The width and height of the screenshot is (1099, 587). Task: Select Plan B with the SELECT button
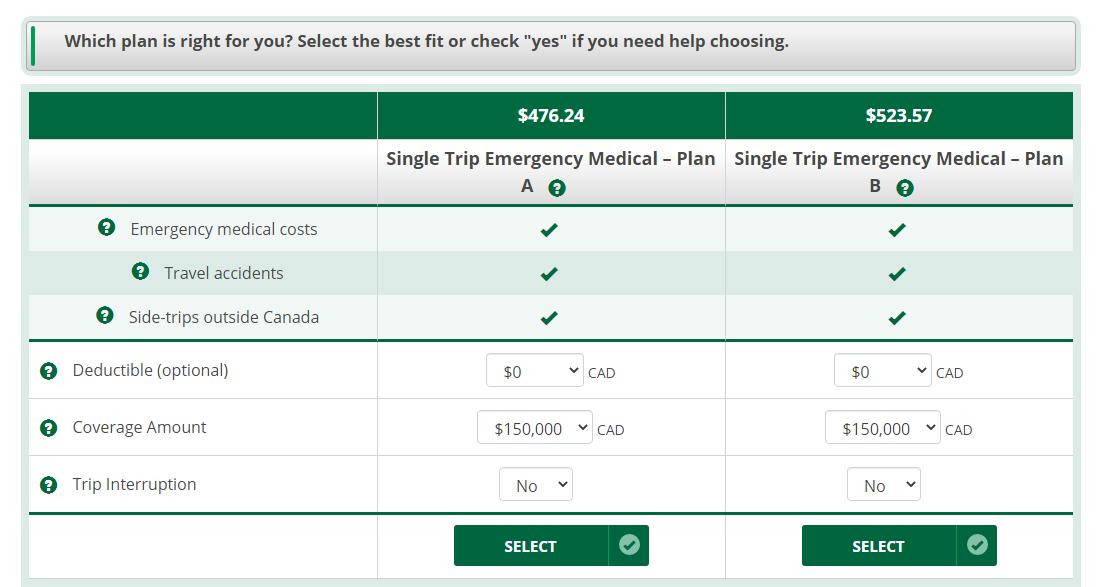899,546
